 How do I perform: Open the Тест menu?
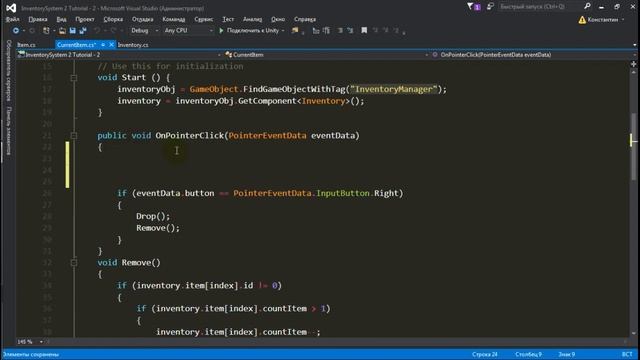coord(228,19)
